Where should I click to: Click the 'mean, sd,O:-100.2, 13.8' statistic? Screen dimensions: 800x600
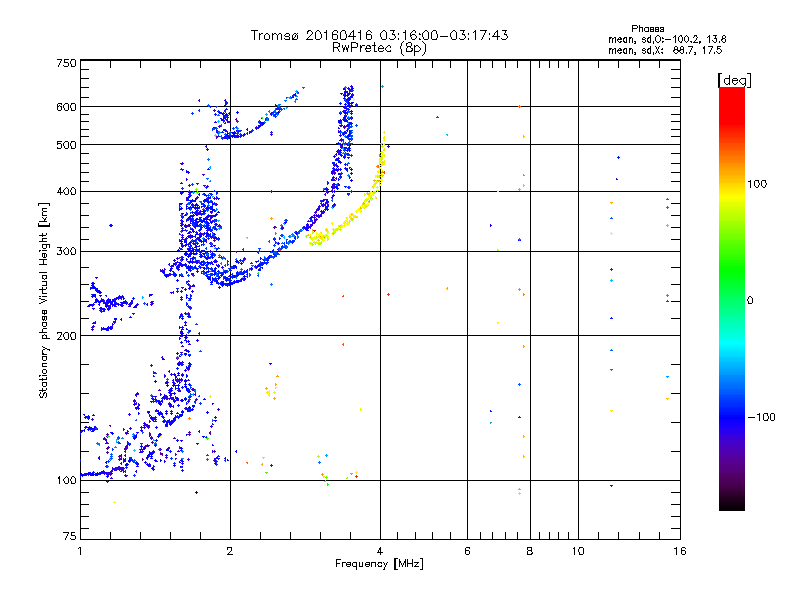(x=667, y=39)
